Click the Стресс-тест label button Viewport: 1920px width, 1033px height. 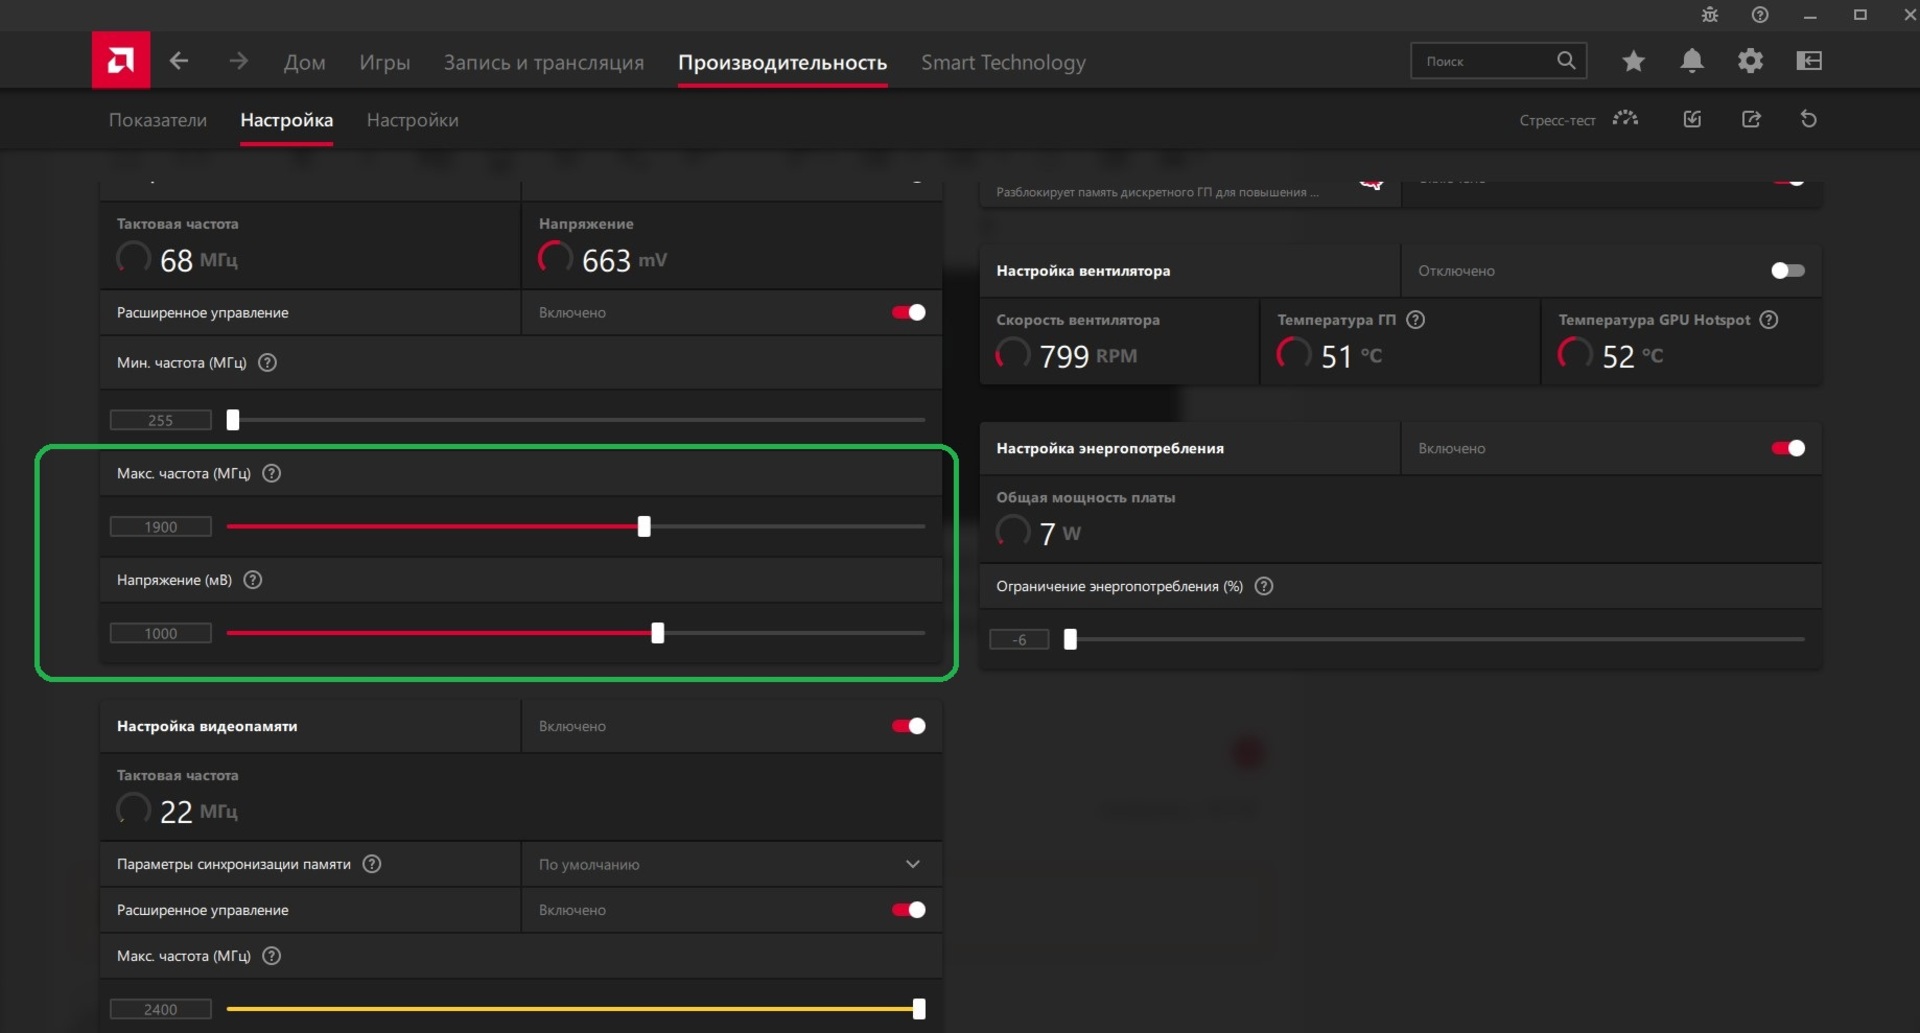coord(1557,120)
